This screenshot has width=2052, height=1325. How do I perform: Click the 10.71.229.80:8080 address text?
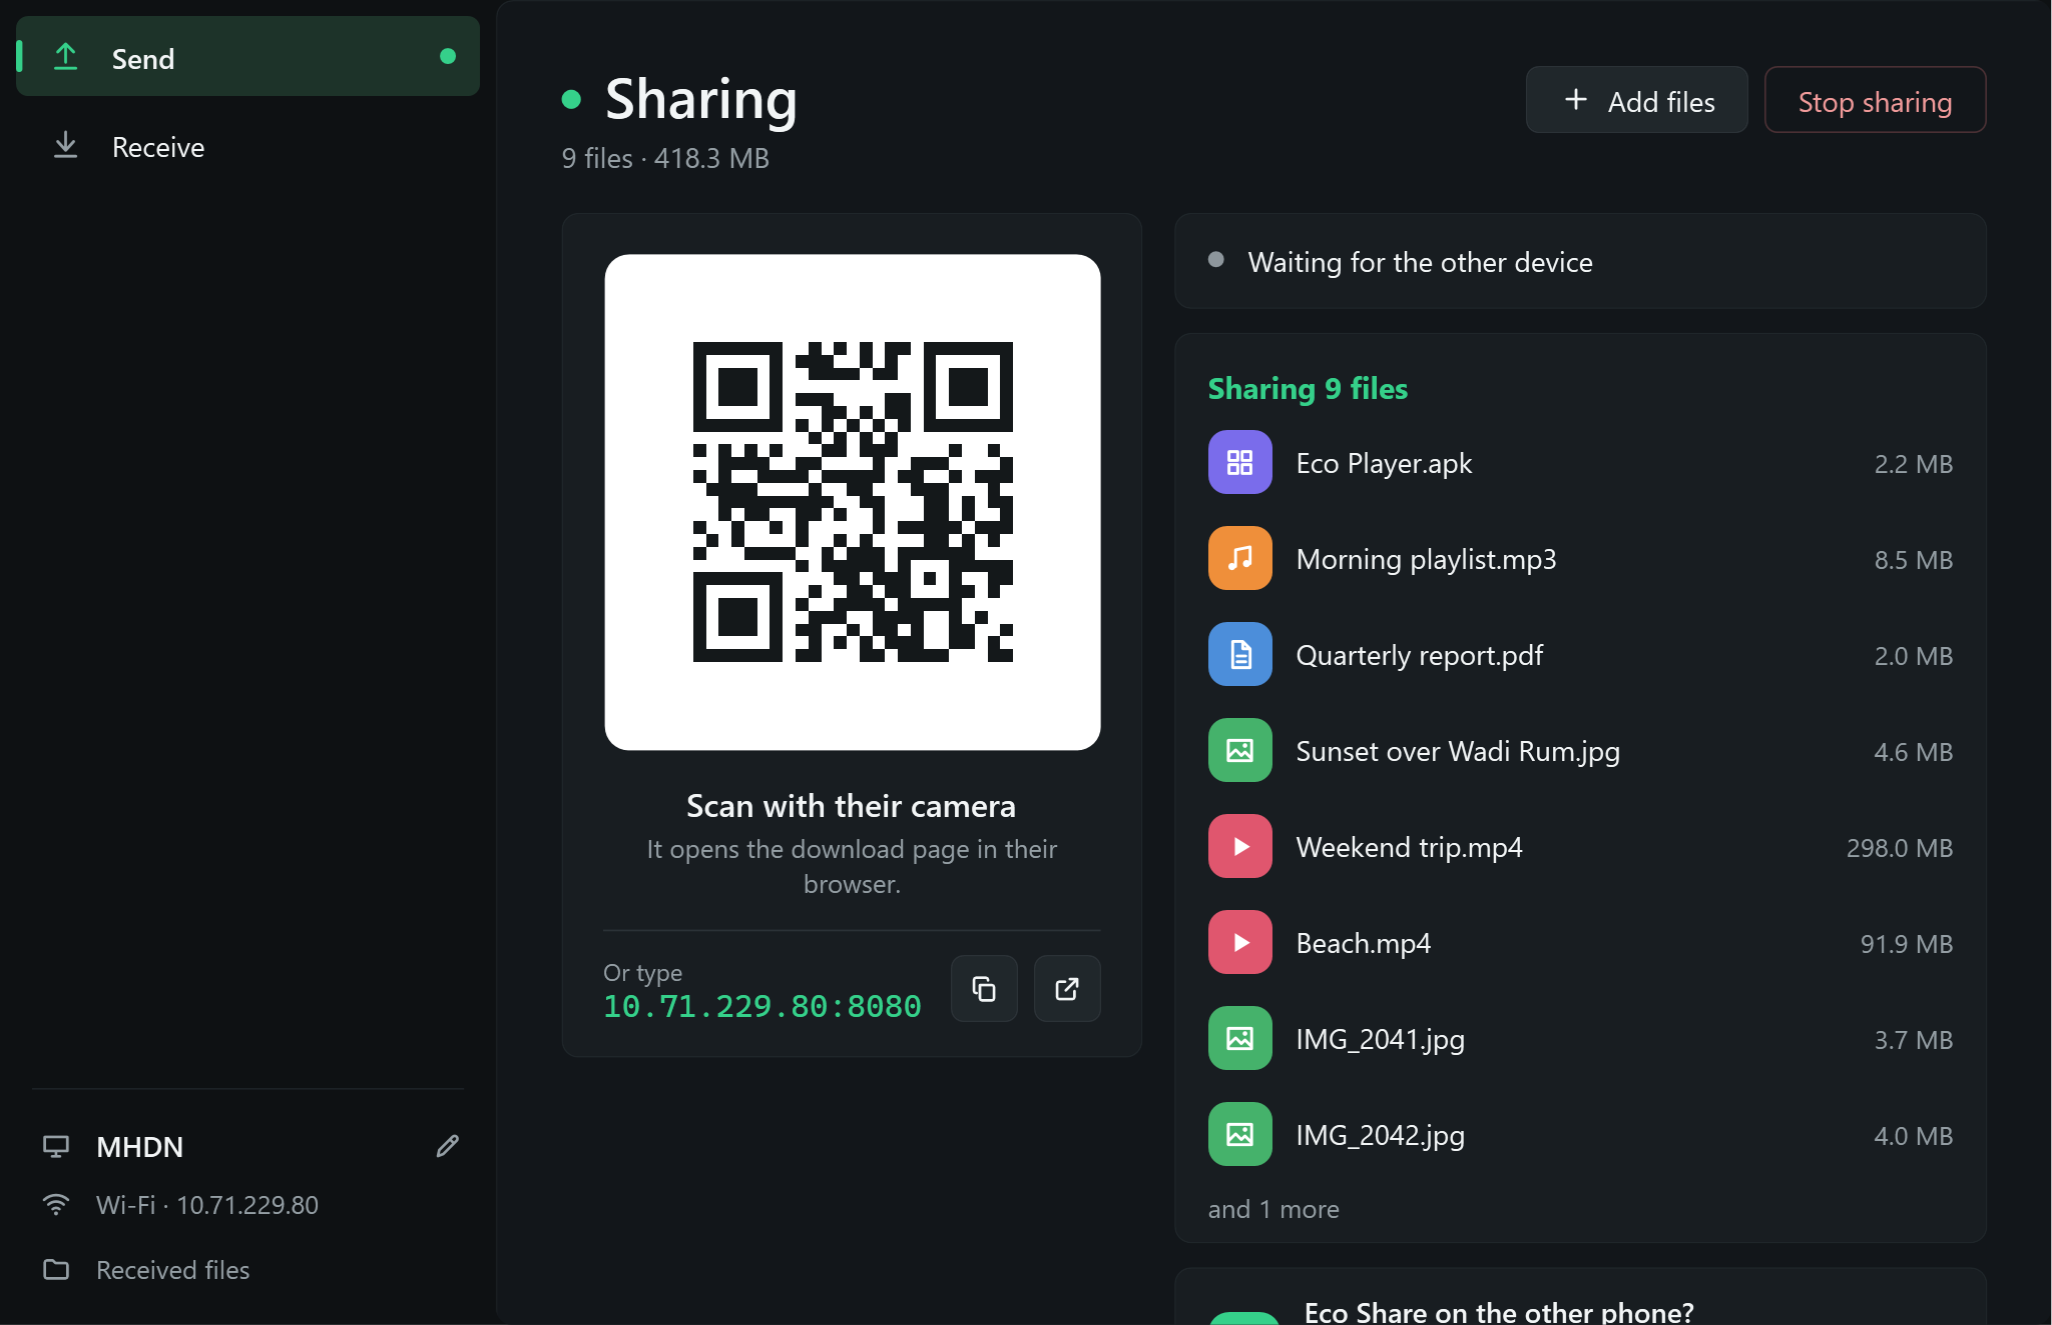click(762, 1006)
